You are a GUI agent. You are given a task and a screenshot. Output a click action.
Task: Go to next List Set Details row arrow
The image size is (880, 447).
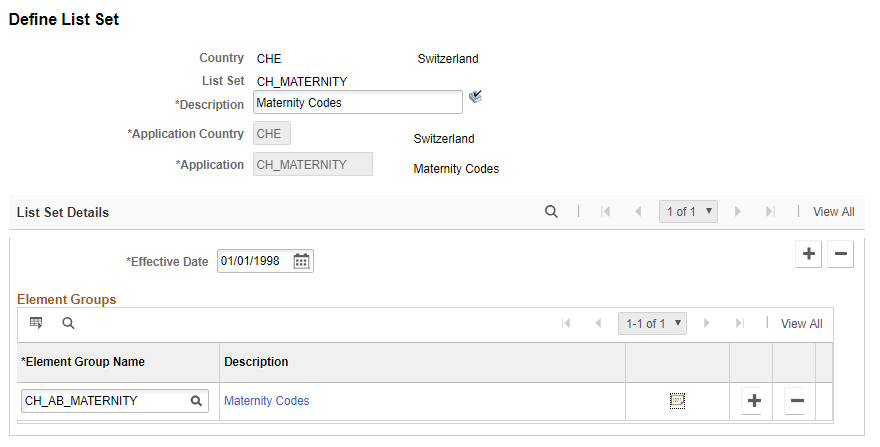738,212
